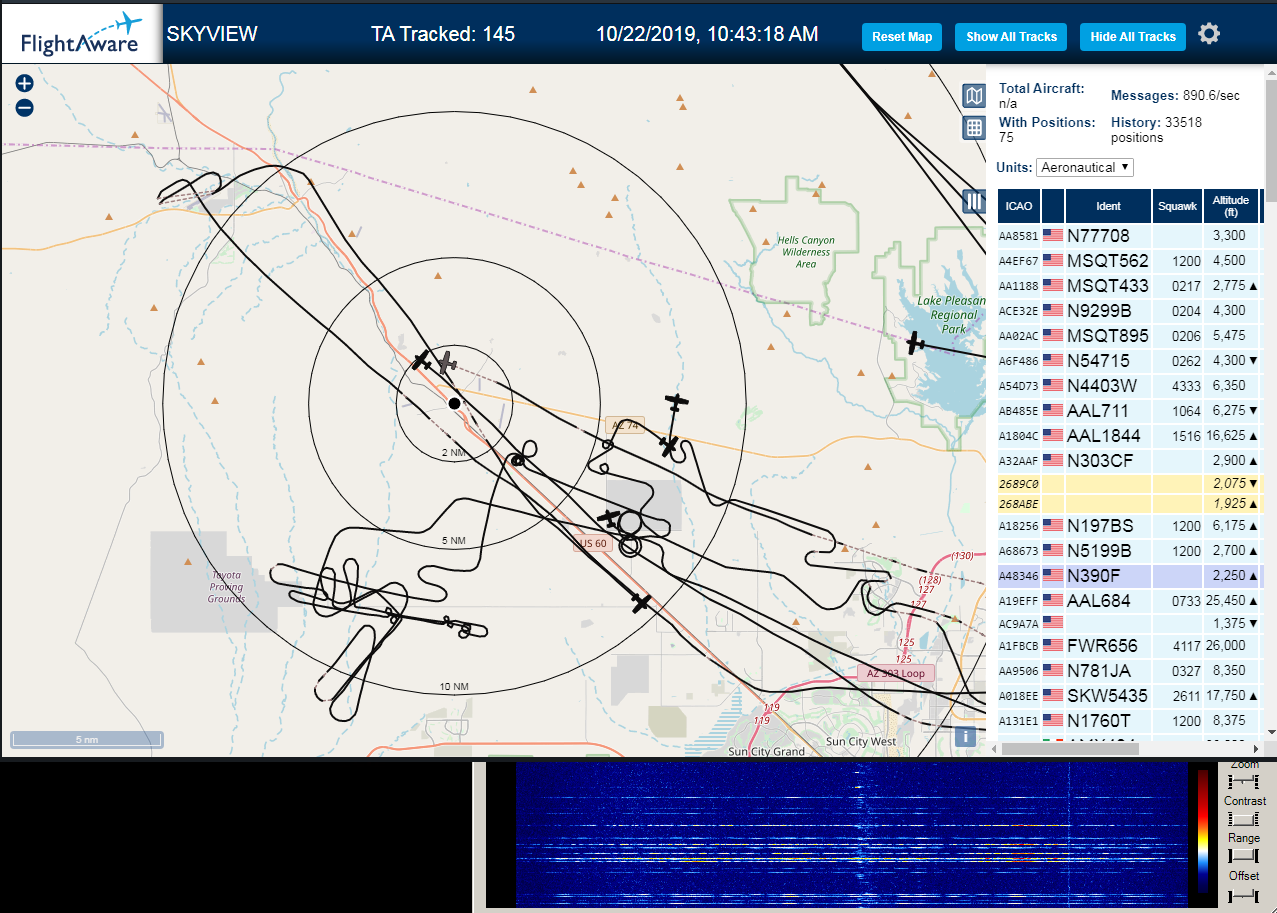This screenshot has height=913, width=1277.
Task: Select the N197BS ident cell
Action: (1108, 526)
